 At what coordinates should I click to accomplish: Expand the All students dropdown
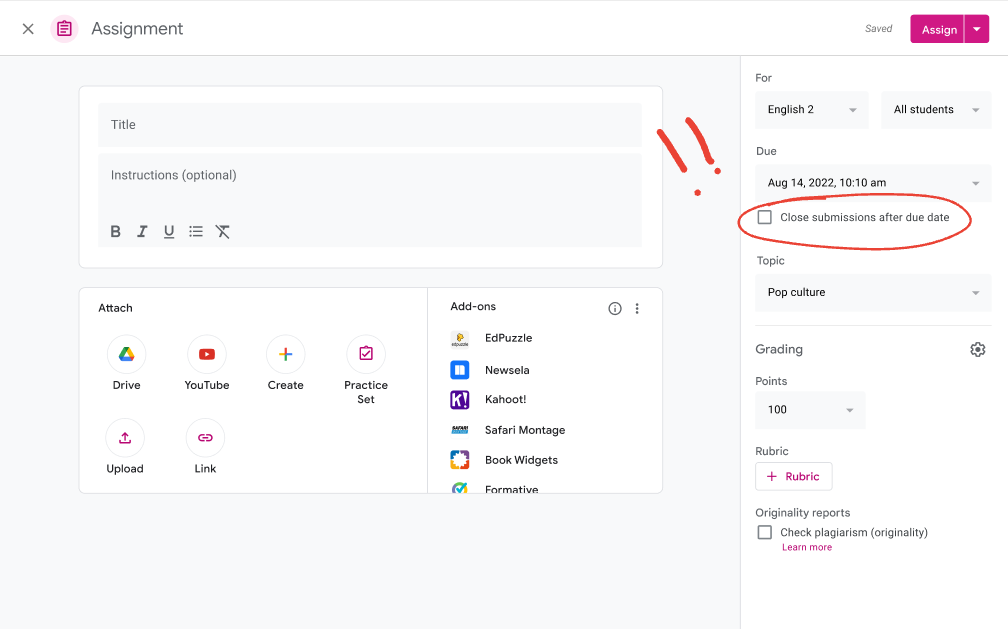point(936,109)
